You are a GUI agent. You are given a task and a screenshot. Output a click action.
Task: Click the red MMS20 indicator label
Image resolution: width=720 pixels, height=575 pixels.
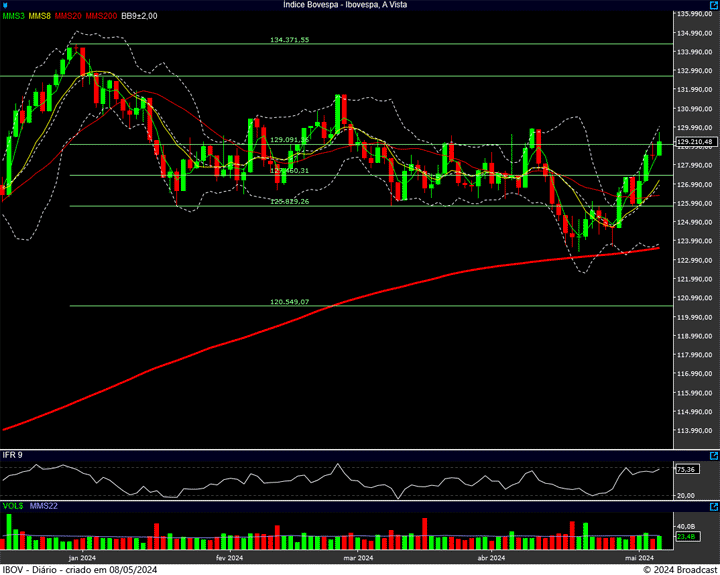pyautogui.click(x=68, y=16)
